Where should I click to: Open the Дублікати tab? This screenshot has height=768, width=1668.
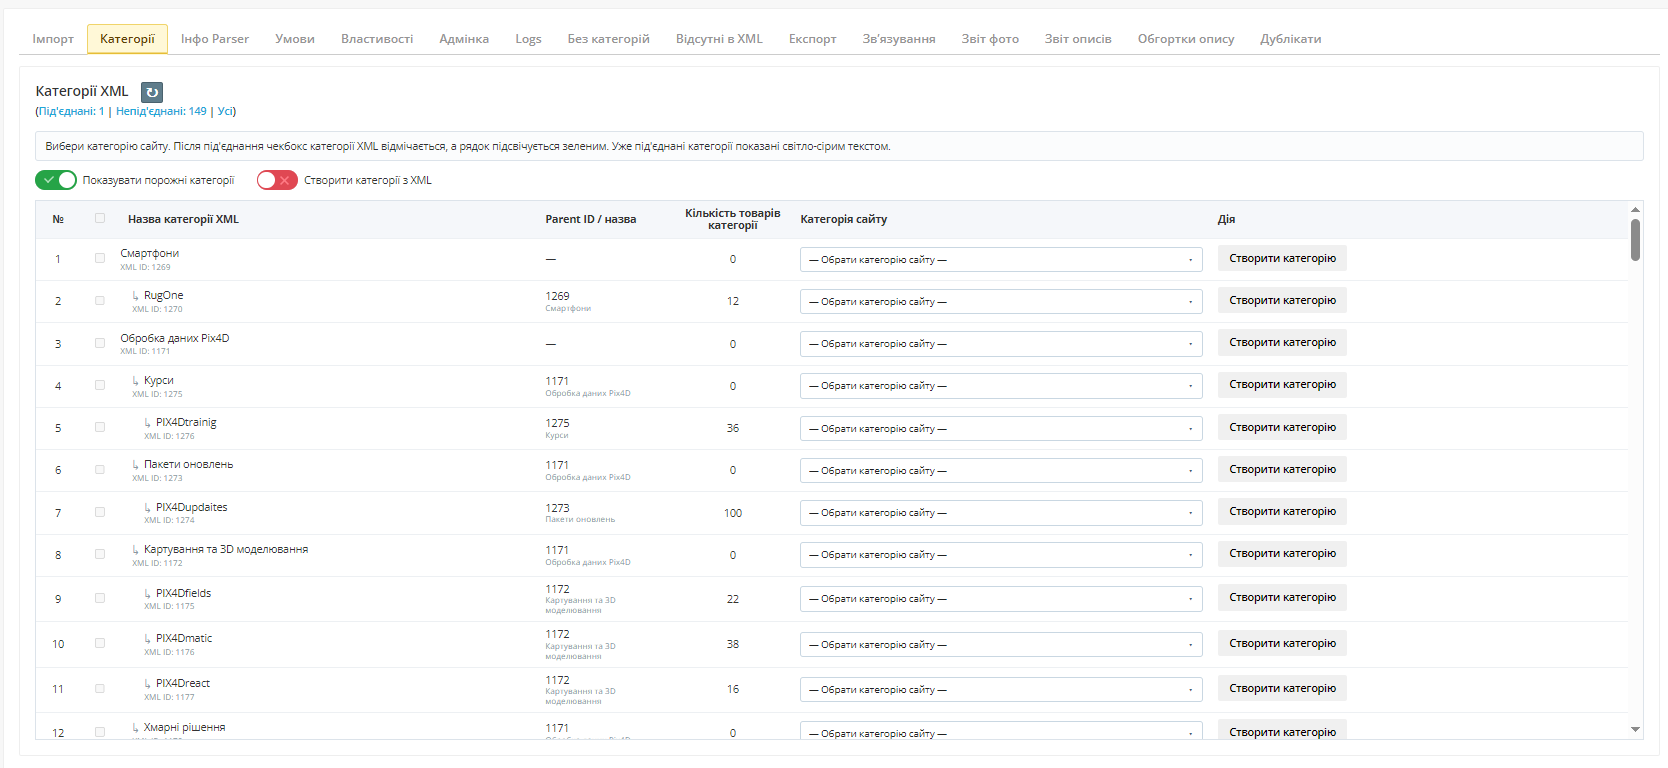pyautogui.click(x=1291, y=39)
